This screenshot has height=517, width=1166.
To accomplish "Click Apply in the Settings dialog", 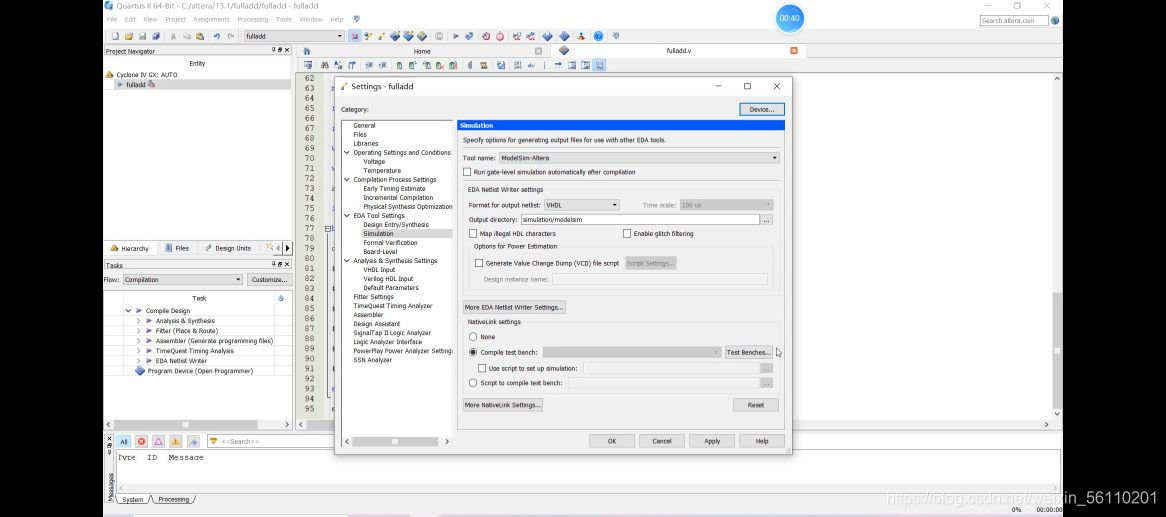I will [712, 441].
